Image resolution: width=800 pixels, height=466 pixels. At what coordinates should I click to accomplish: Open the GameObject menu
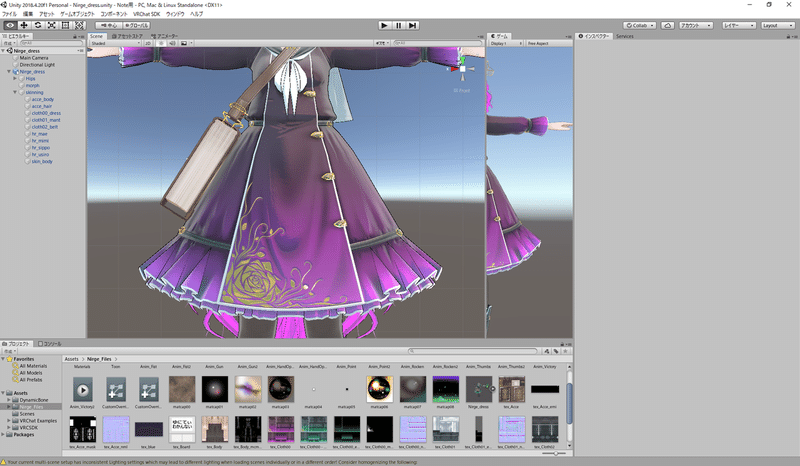[77, 14]
